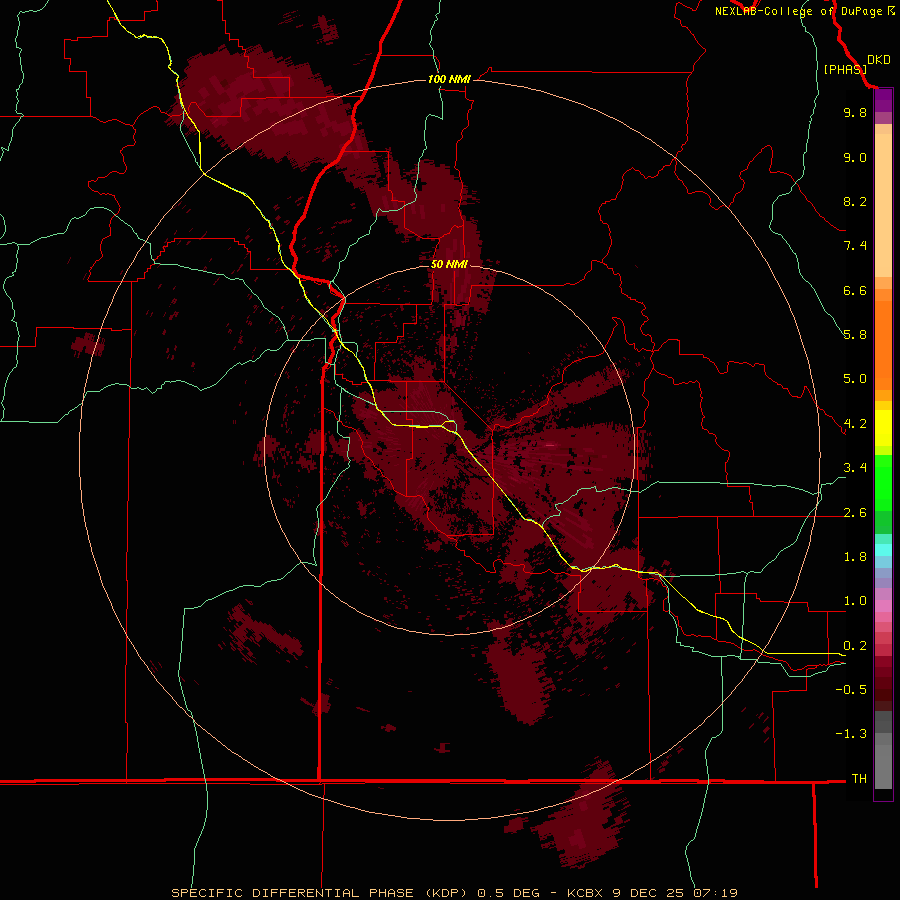Screen dimensions: 900x900
Task: Pick the pink band of the color scale
Action: coord(883,606)
